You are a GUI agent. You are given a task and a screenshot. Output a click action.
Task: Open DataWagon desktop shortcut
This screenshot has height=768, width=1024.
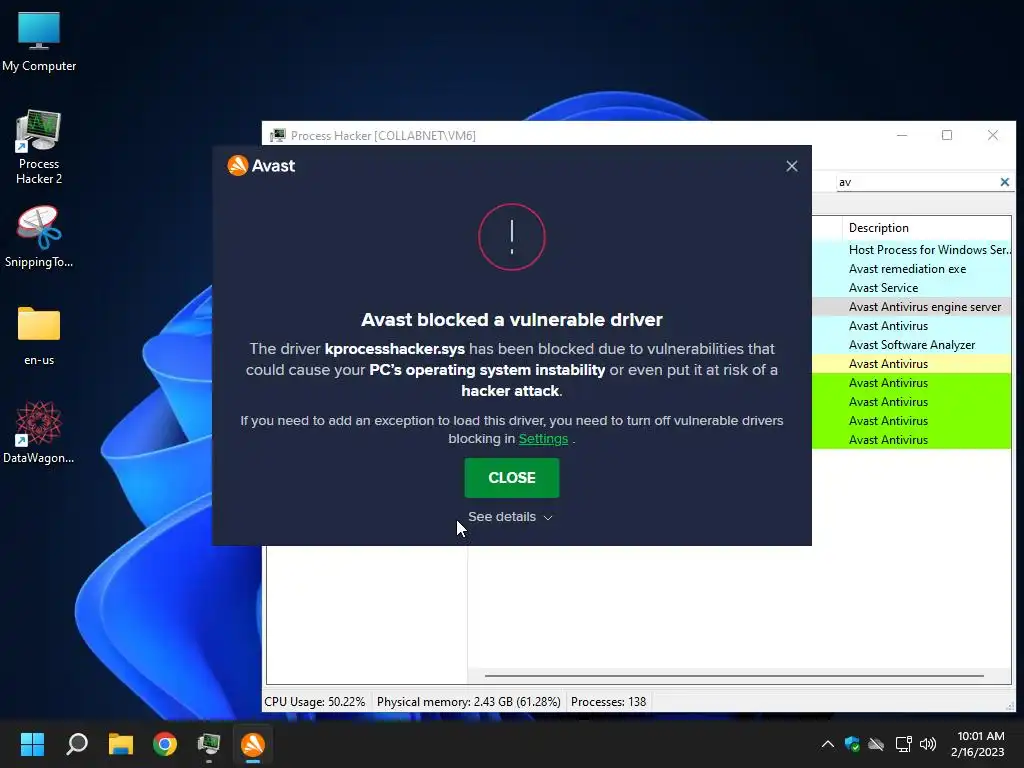[x=39, y=432]
